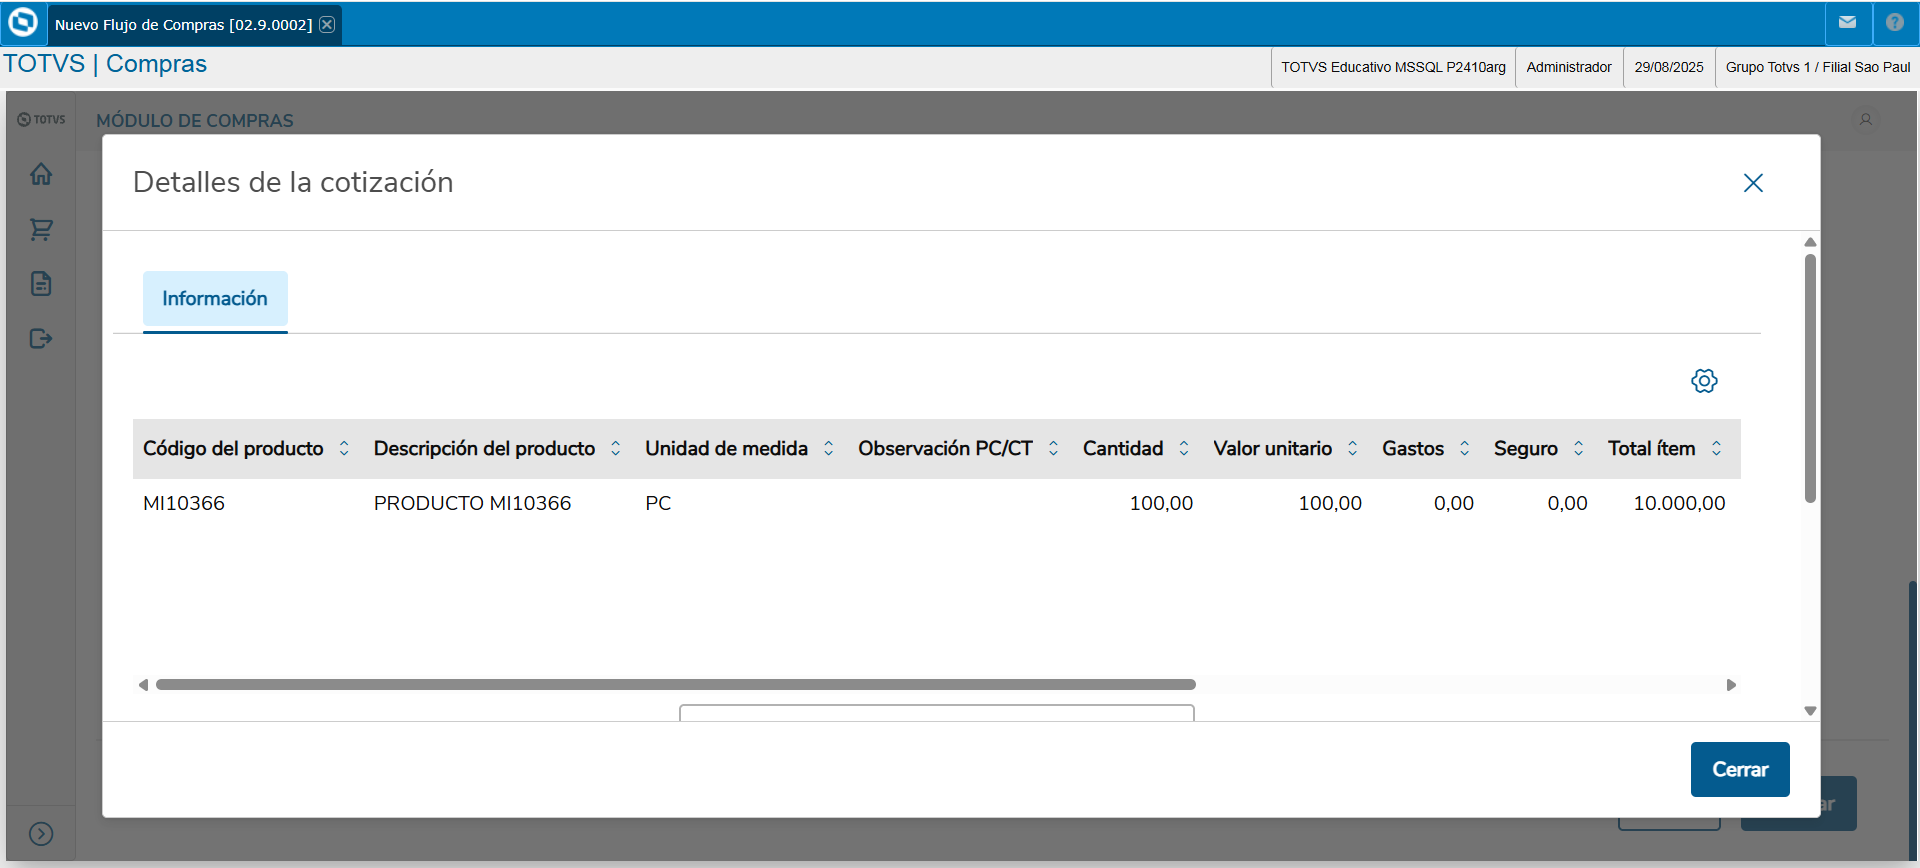Sort by Observación PC/CT column
Screen dimensions: 1920x868
click(x=1054, y=449)
